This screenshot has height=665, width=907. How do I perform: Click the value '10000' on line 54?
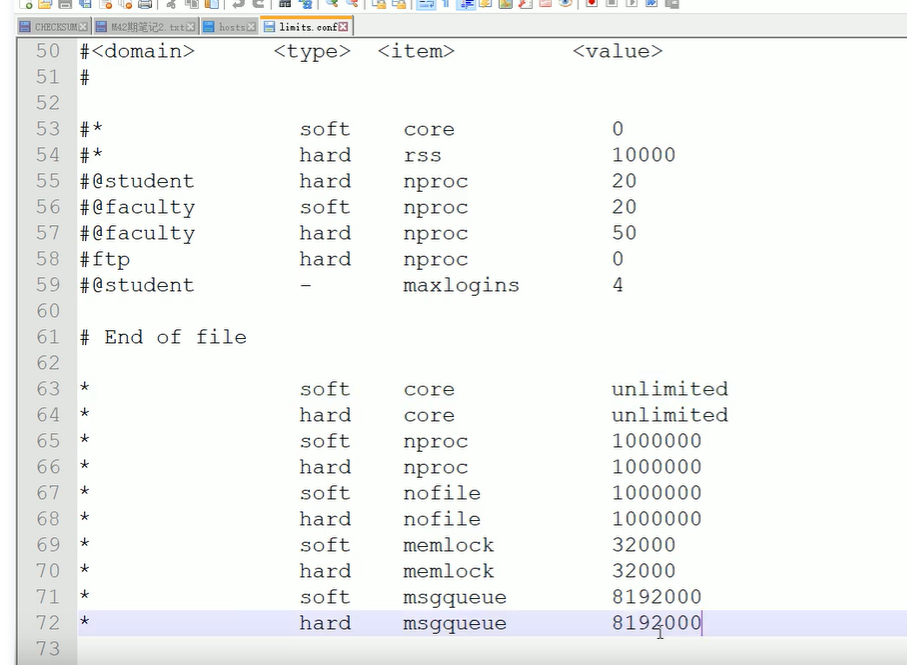(644, 155)
